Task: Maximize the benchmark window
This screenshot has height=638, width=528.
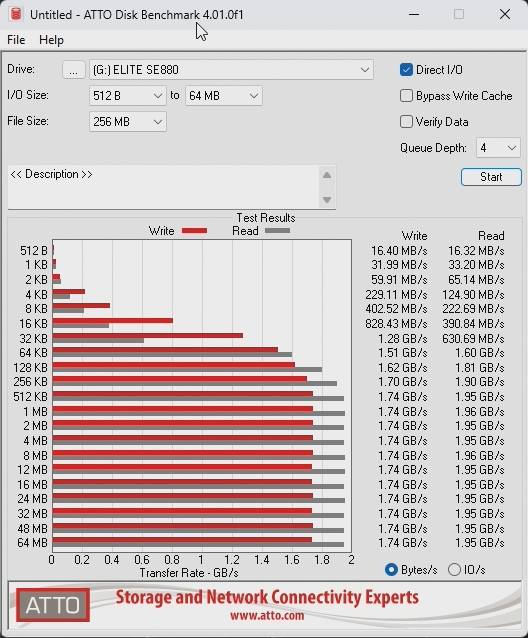Action: (459, 14)
